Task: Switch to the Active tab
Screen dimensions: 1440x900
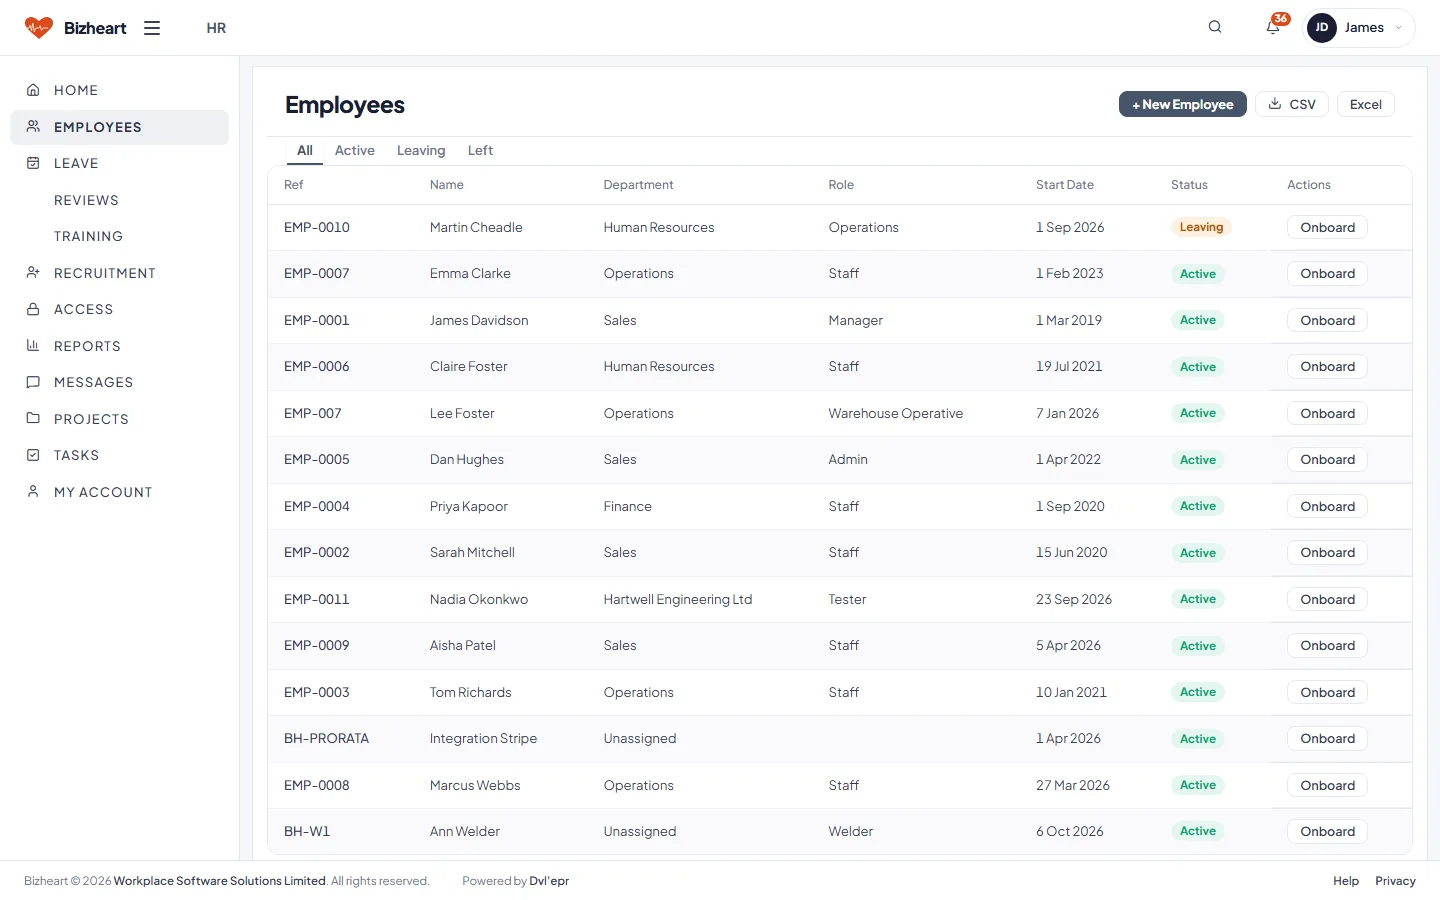Action: 355,150
